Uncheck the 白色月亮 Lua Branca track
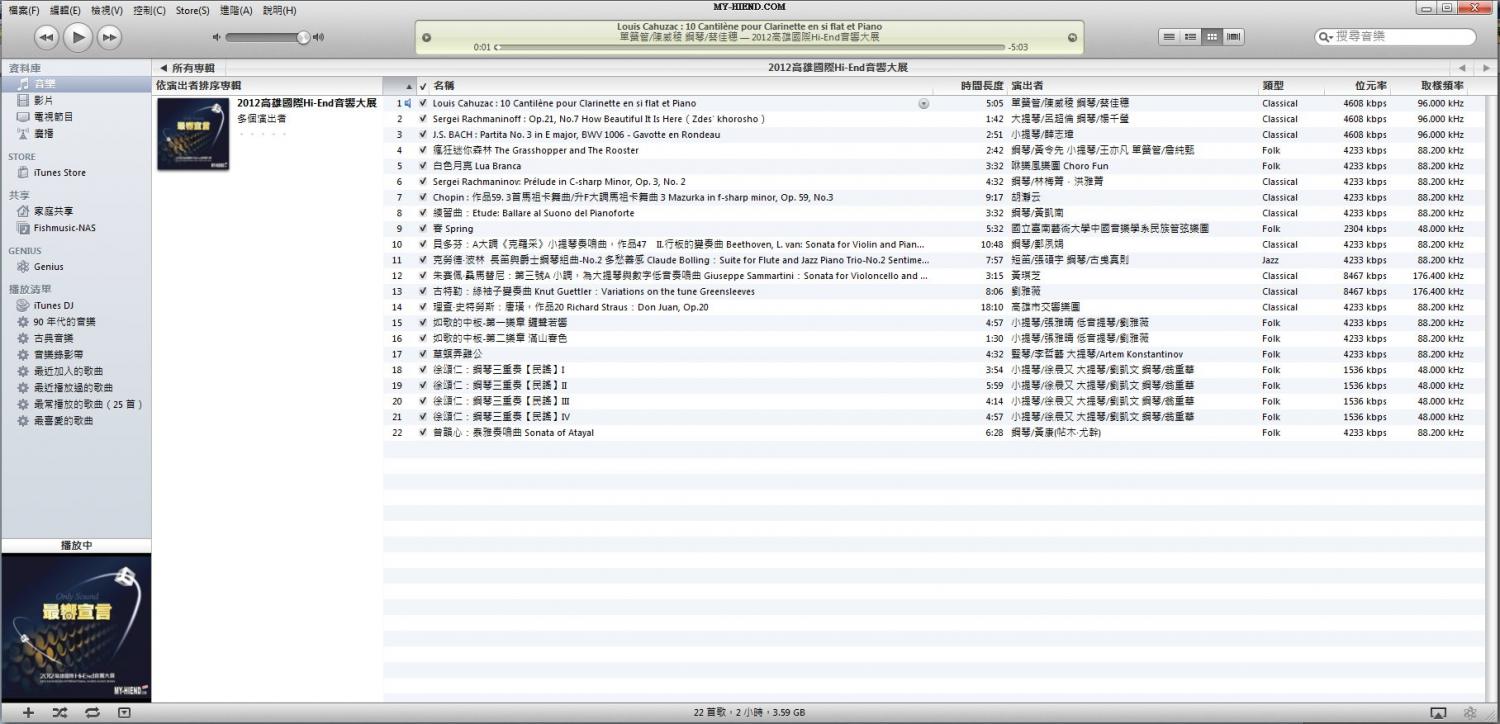 point(423,166)
